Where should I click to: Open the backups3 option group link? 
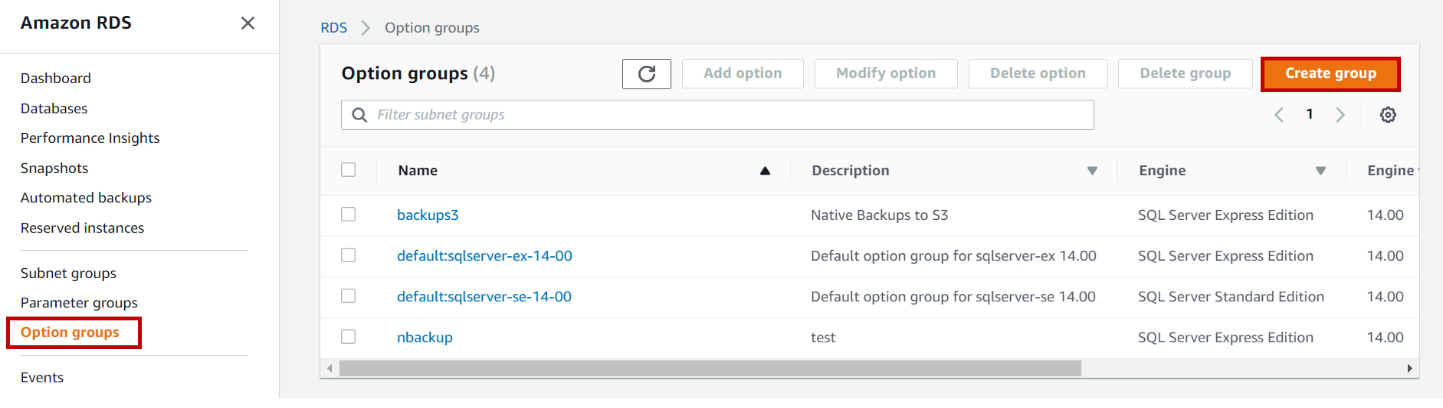(x=427, y=215)
